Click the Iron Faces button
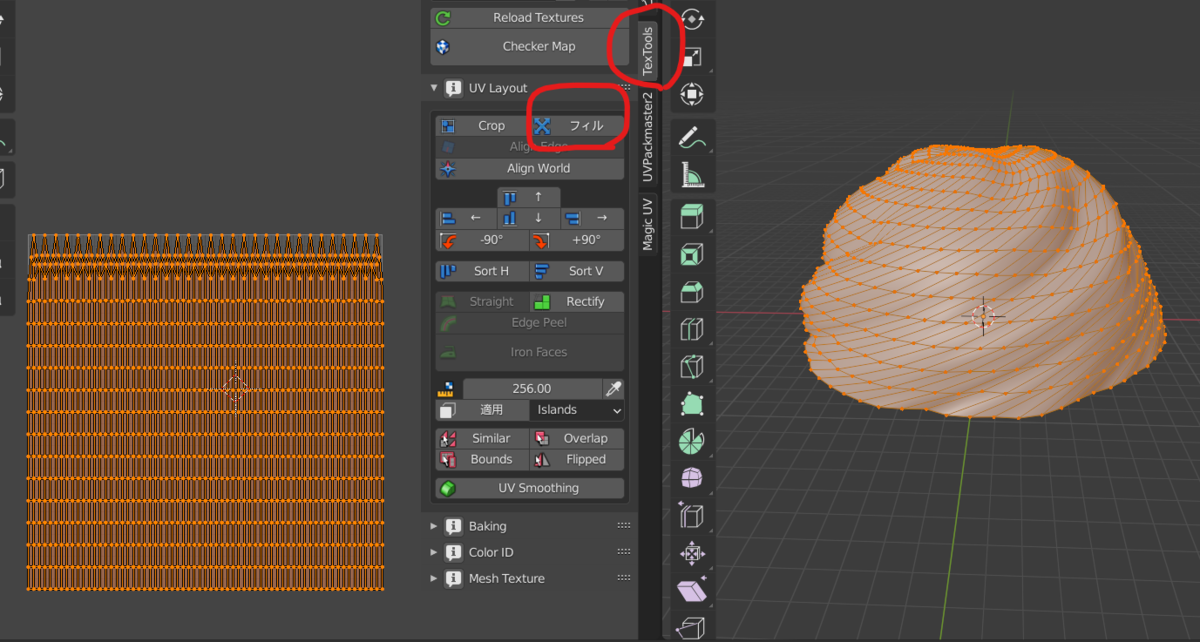1200x642 pixels. click(530, 352)
